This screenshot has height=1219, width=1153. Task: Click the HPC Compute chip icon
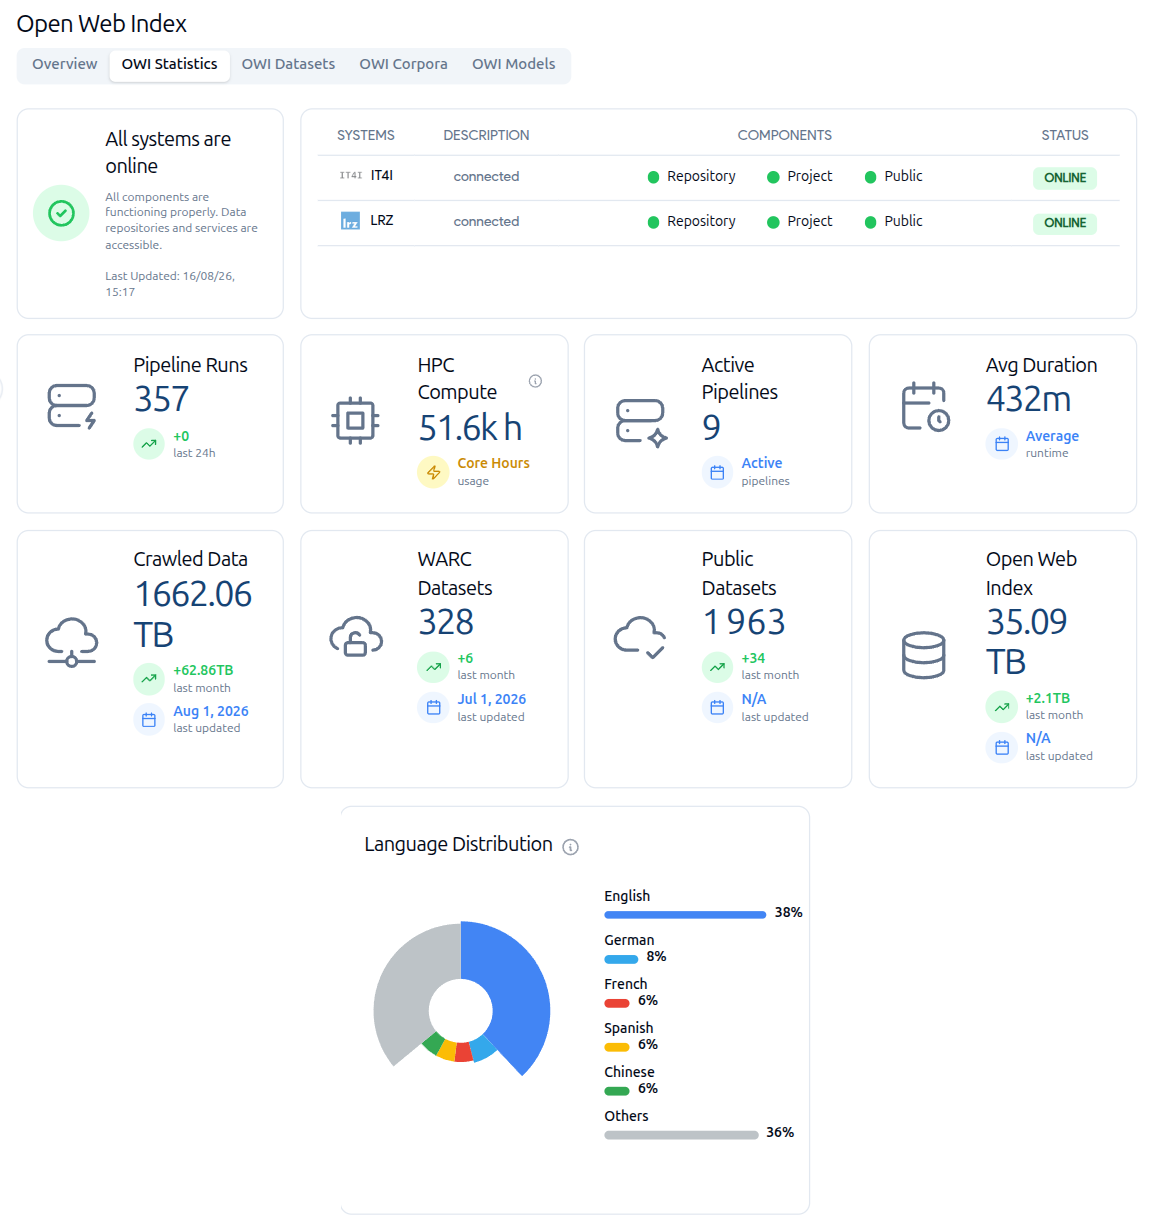[355, 421]
